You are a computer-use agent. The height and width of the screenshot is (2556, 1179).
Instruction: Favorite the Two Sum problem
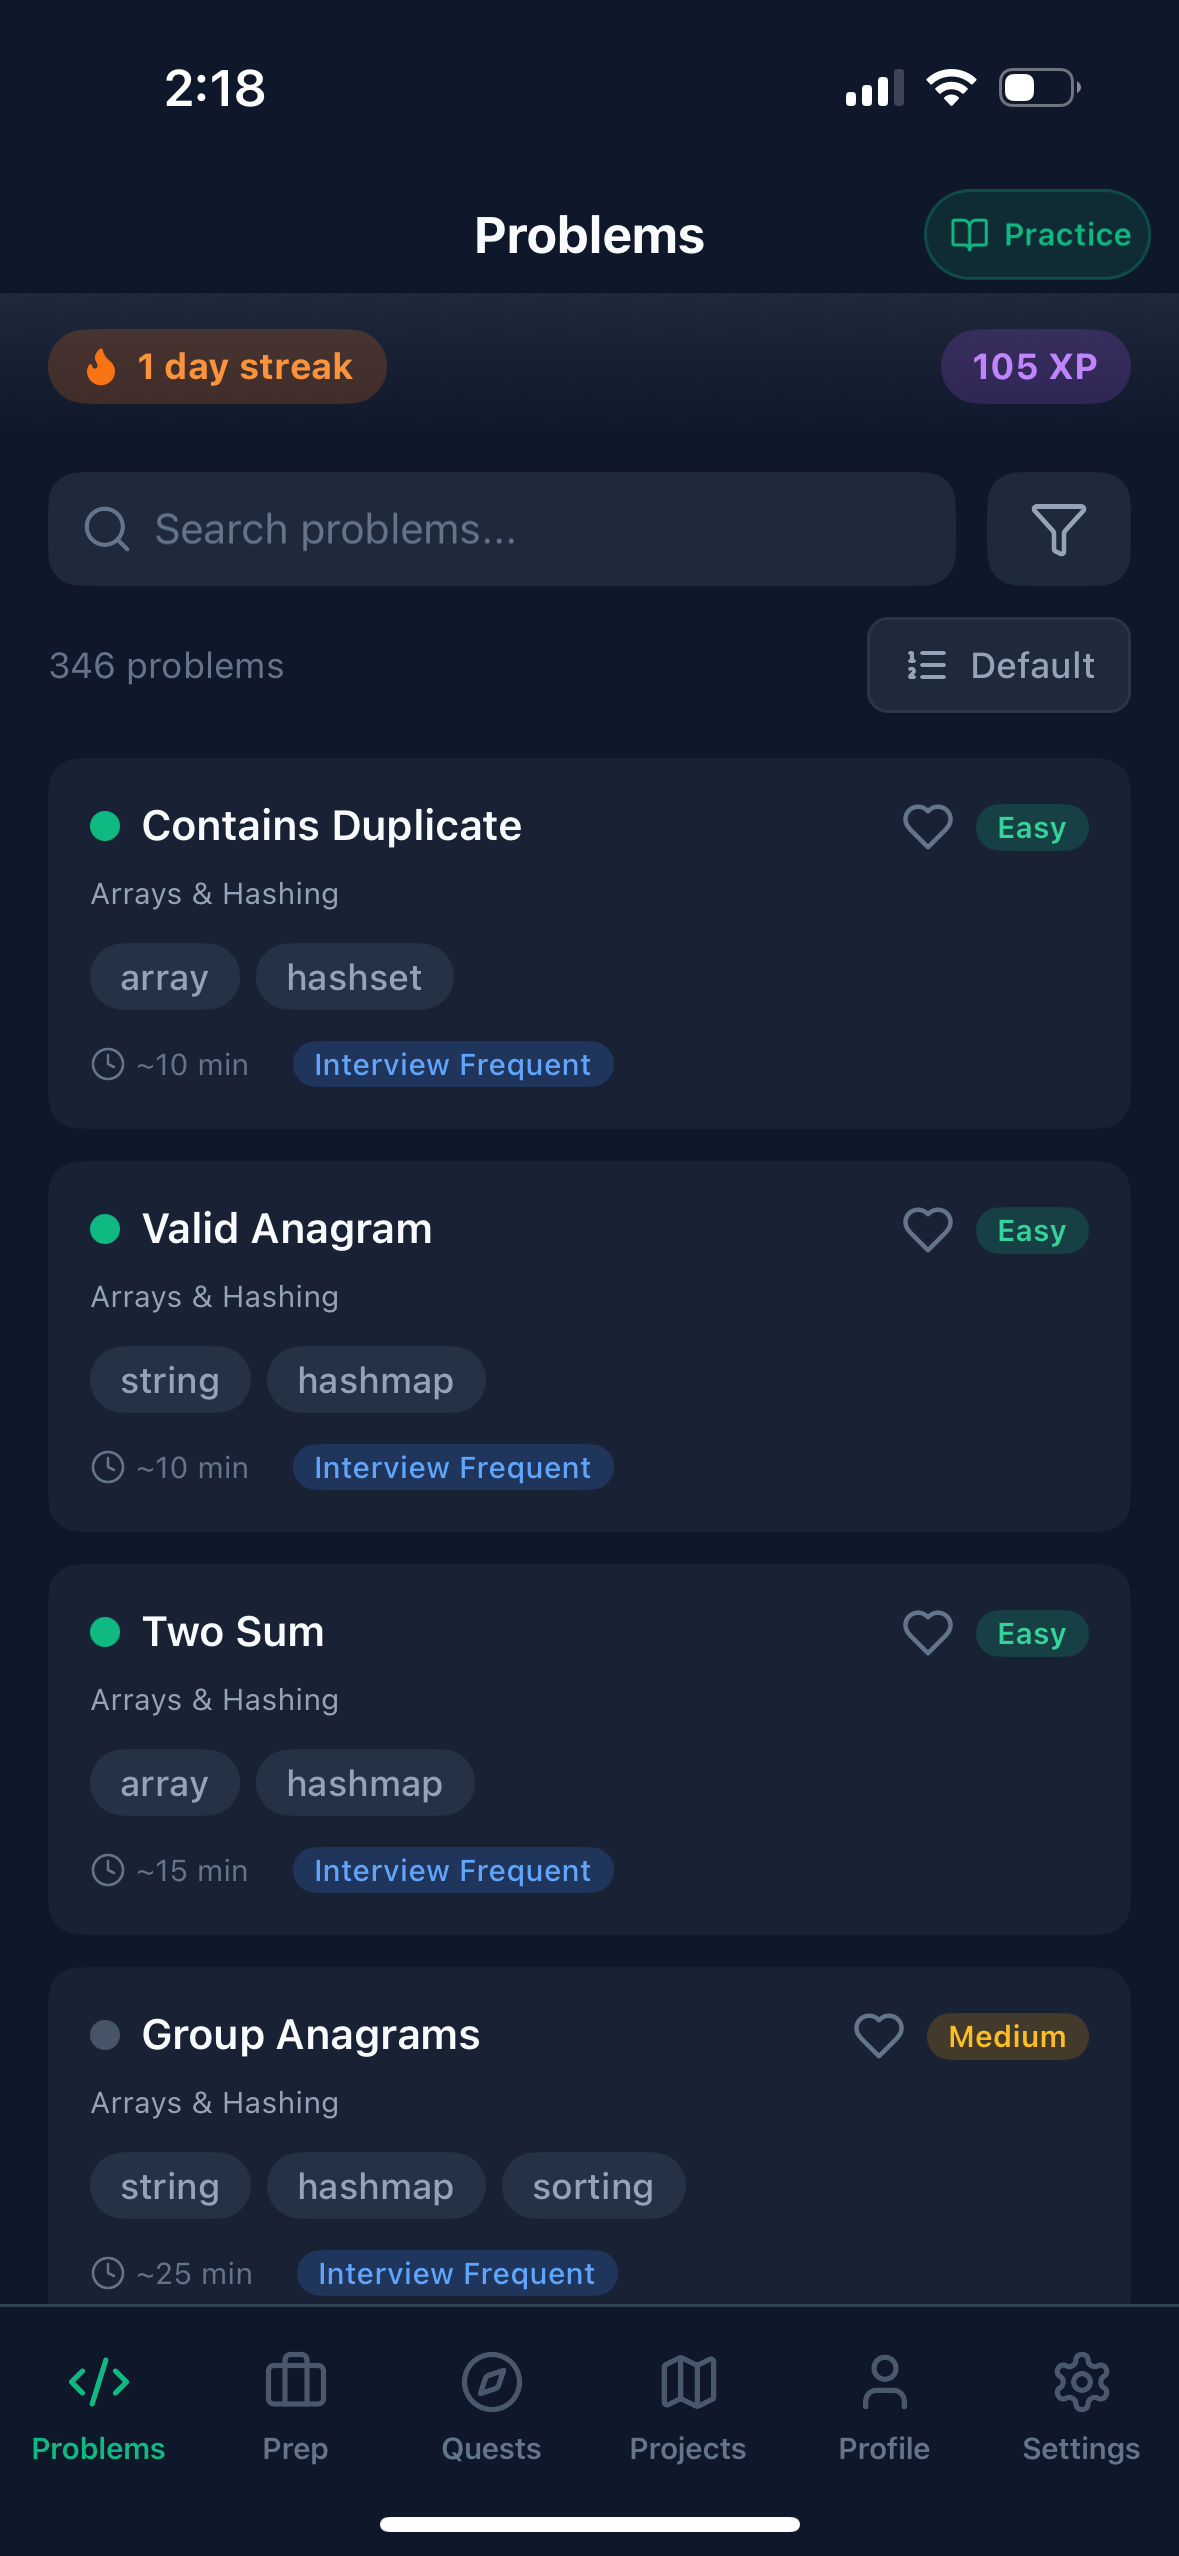[x=926, y=1632]
